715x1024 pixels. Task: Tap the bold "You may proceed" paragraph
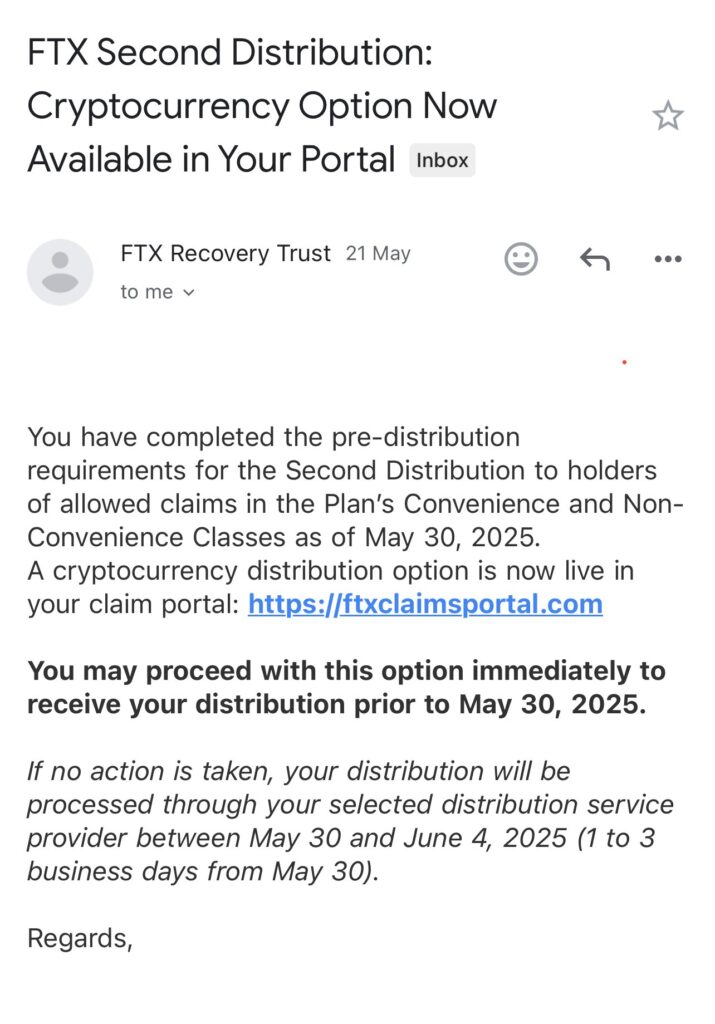(x=345, y=687)
